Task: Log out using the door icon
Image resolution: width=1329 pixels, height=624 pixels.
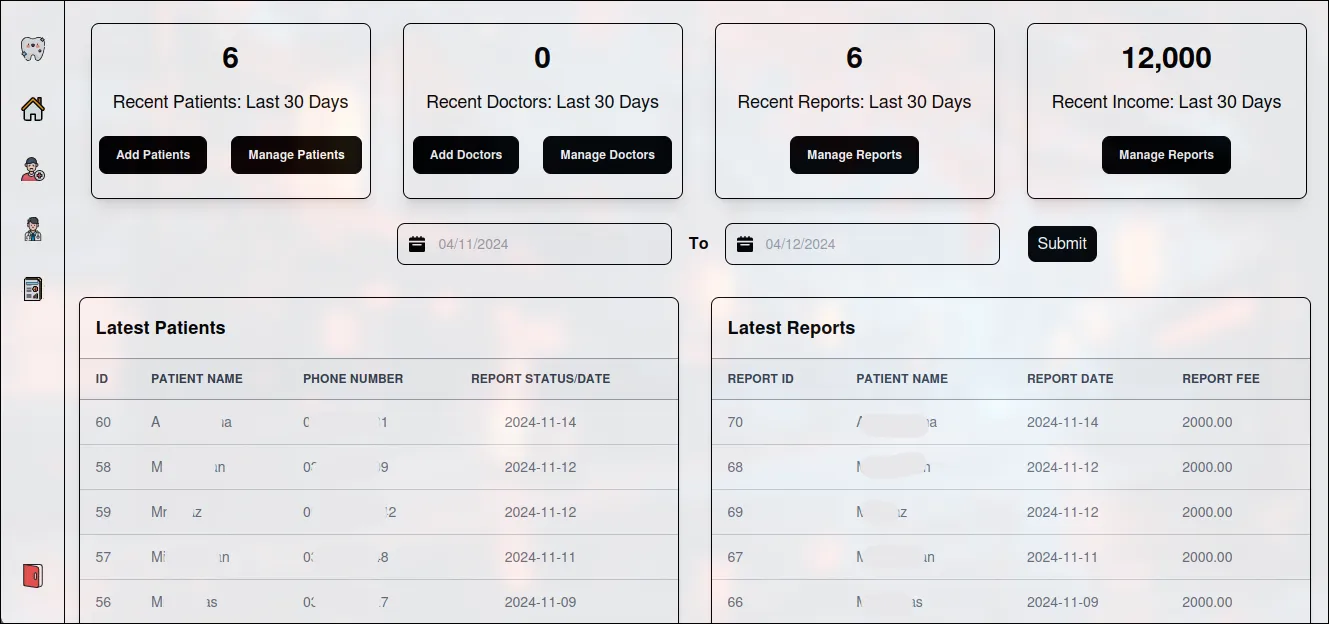Action: (x=33, y=577)
